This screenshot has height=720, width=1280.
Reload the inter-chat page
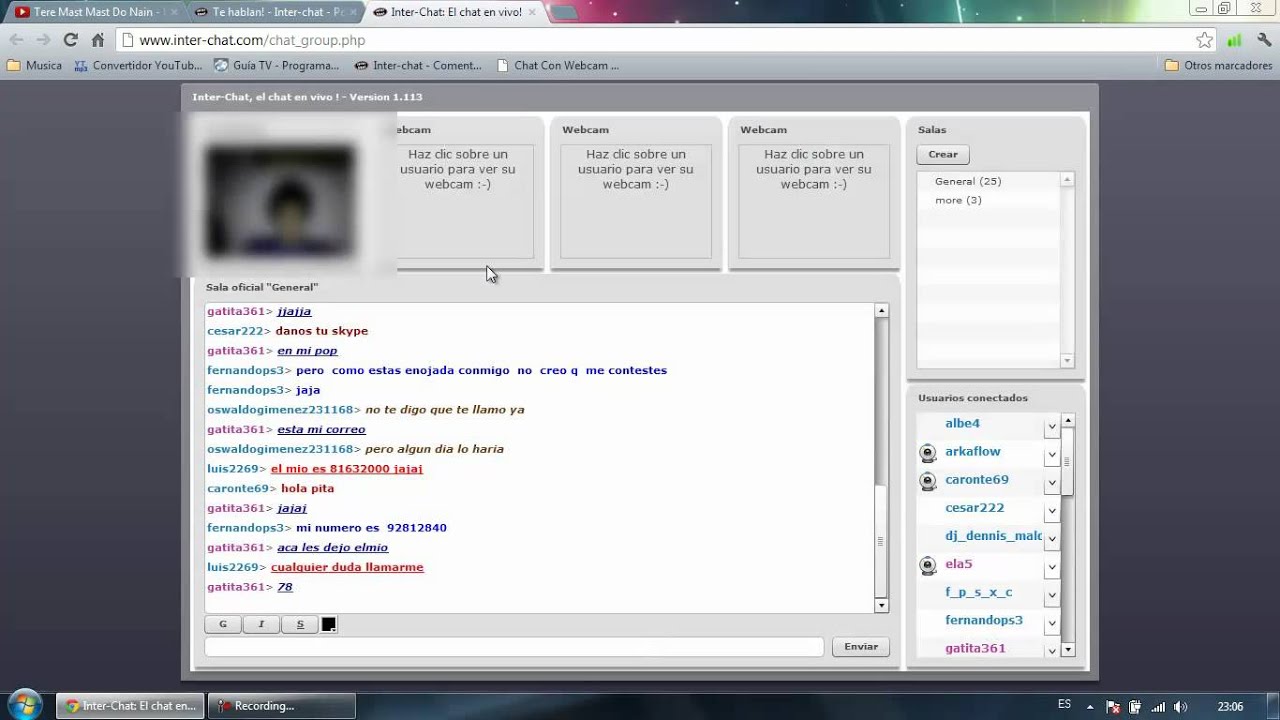[70, 40]
